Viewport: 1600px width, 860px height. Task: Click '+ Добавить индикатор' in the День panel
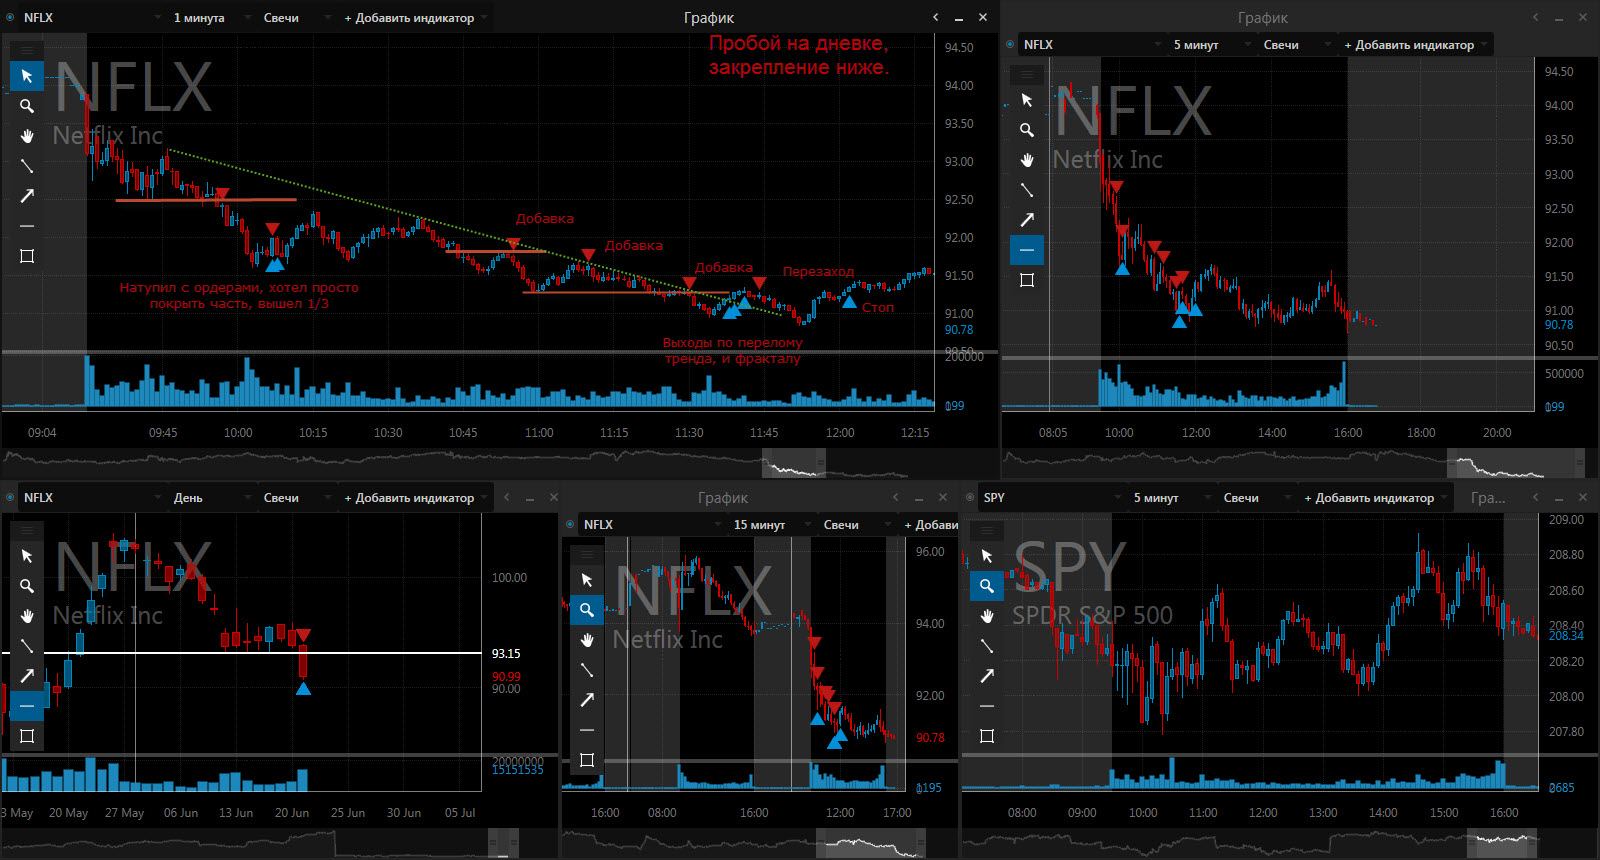click(414, 498)
